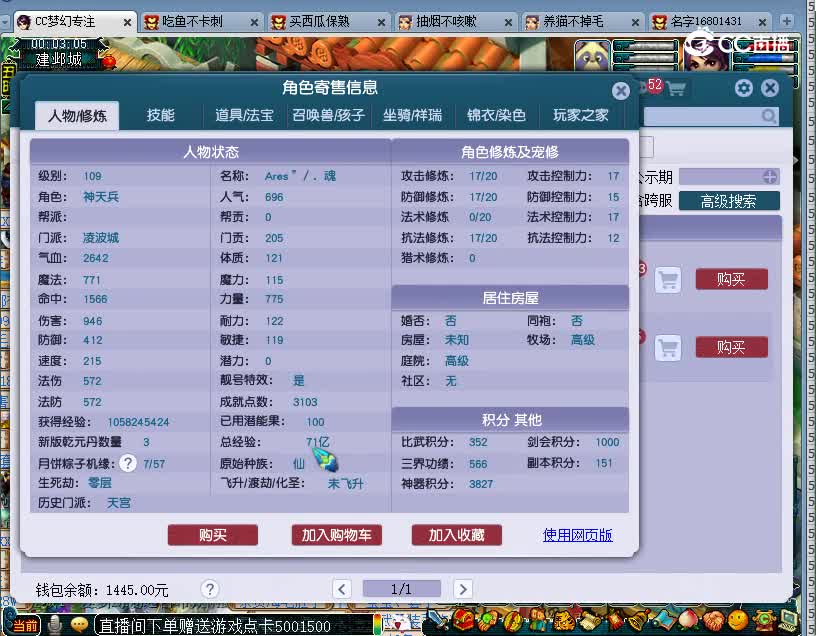The image size is (816, 636).
Task: Click the microphone icon in the chat bar
Action: [x=55, y=625]
